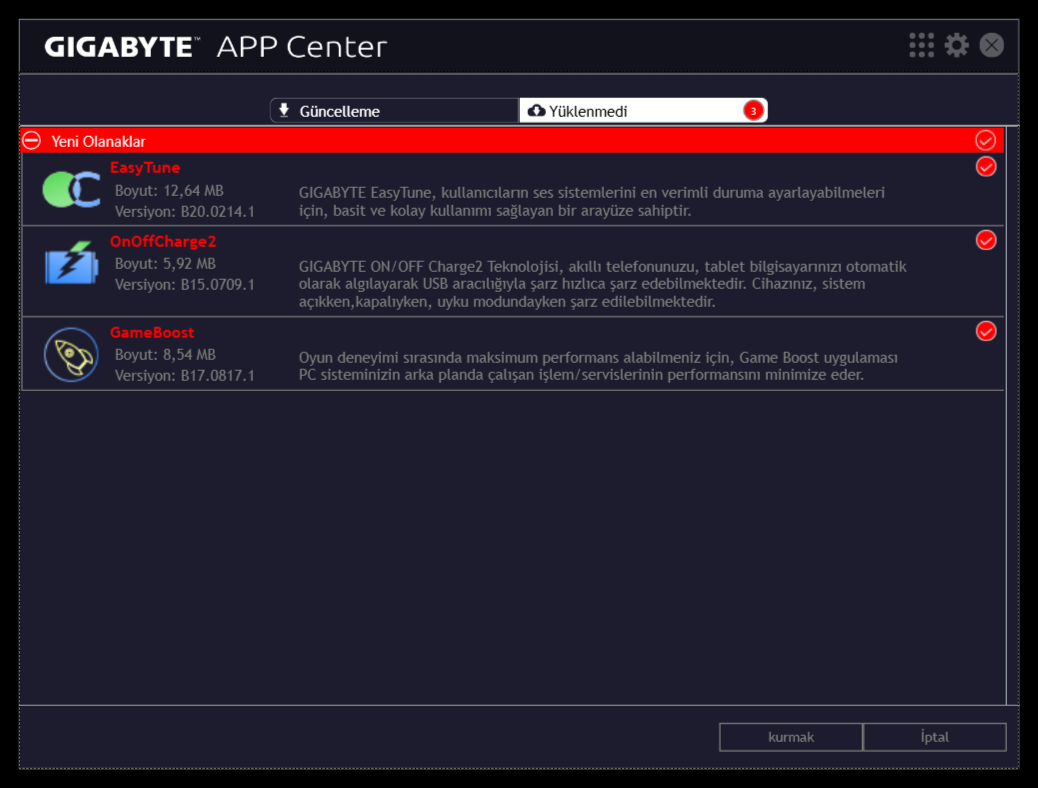Toggle select-all checkbox in Yeni Olanaklar header
Screen dimensions: 1038x788
coord(985,140)
